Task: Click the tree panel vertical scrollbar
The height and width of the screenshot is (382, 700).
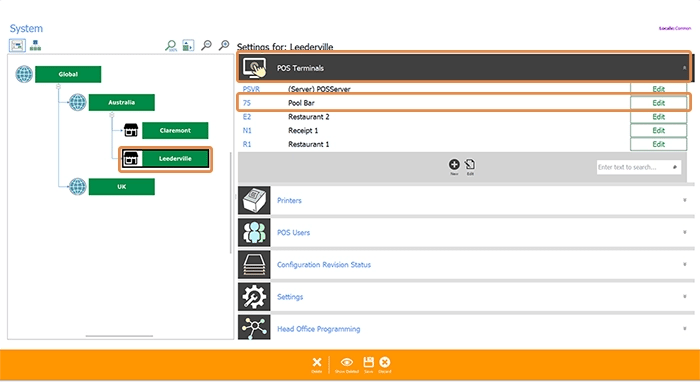Action: 230,203
